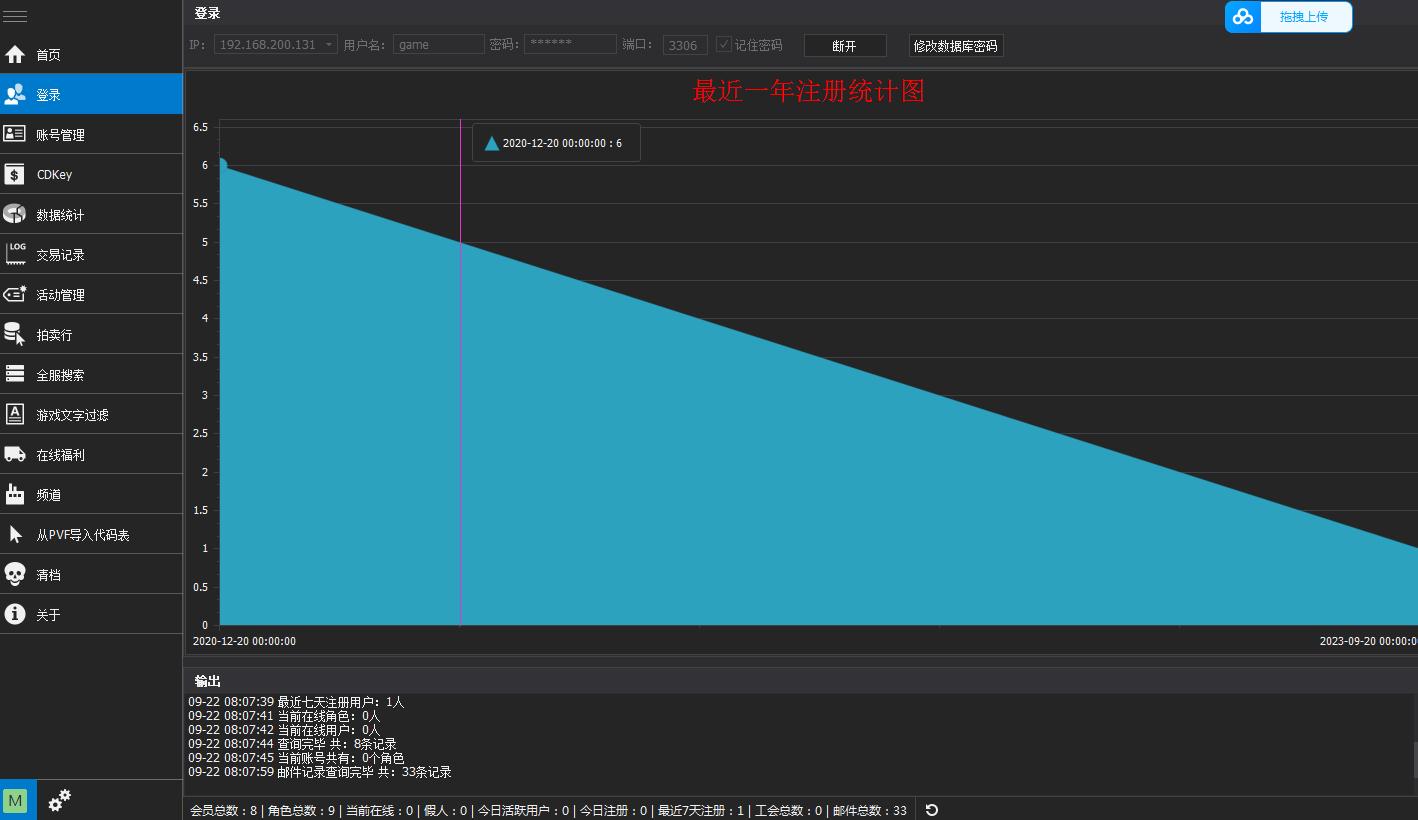Click the 2020-12-20 data point marker

coord(222,165)
